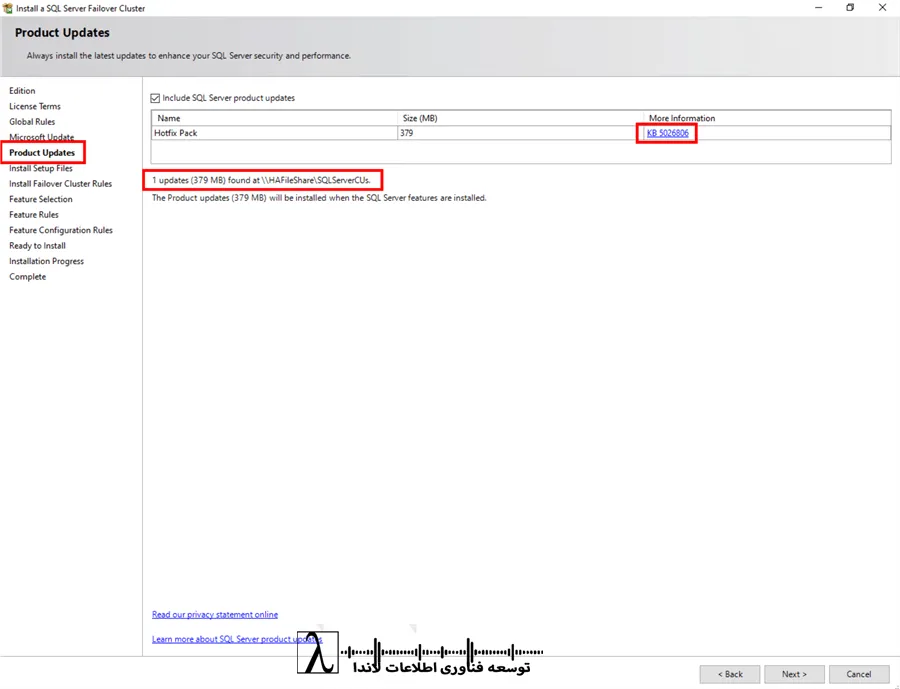Click the Size (MB) column header
The image size is (900, 689).
click(x=521, y=118)
